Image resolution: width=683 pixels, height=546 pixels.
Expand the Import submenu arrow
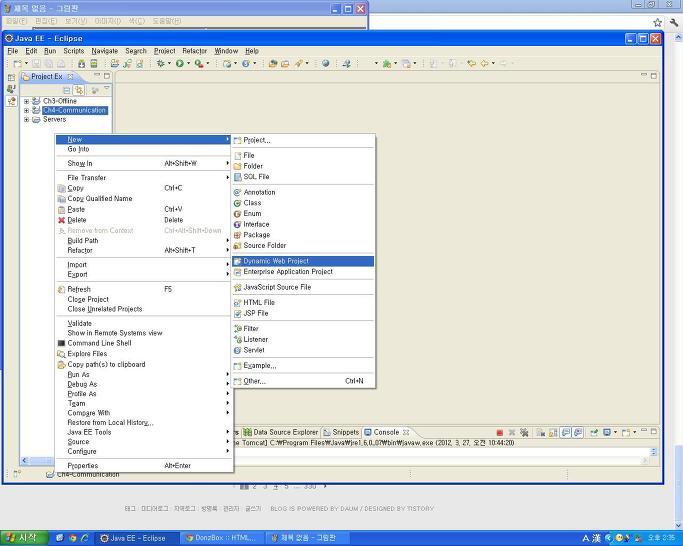click(x=227, y=265)
